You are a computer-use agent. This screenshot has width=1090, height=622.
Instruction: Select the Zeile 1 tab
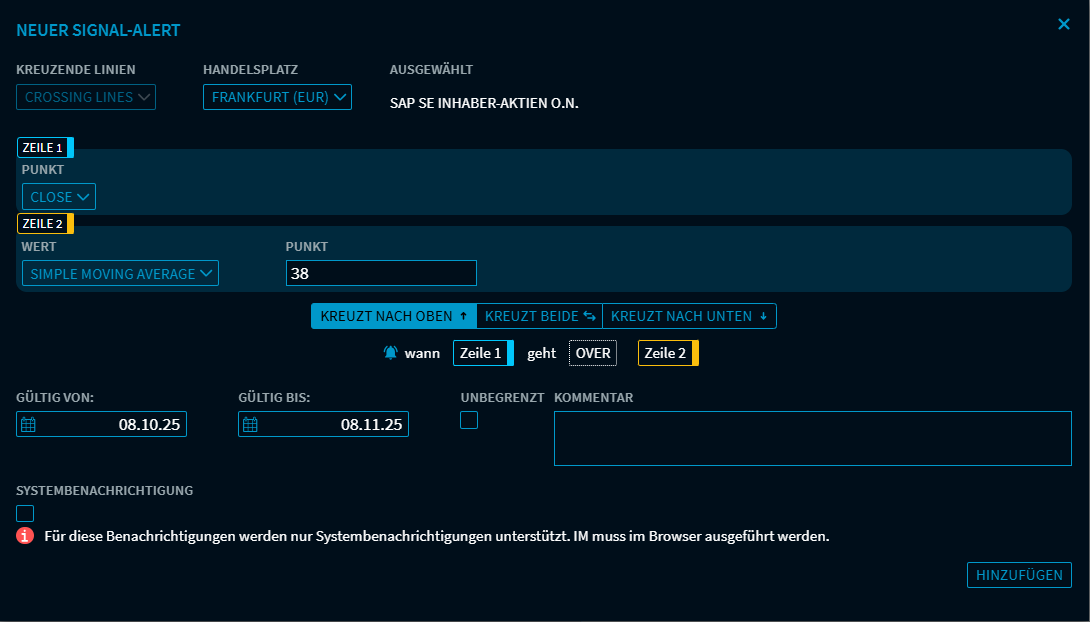pos(45,146)
